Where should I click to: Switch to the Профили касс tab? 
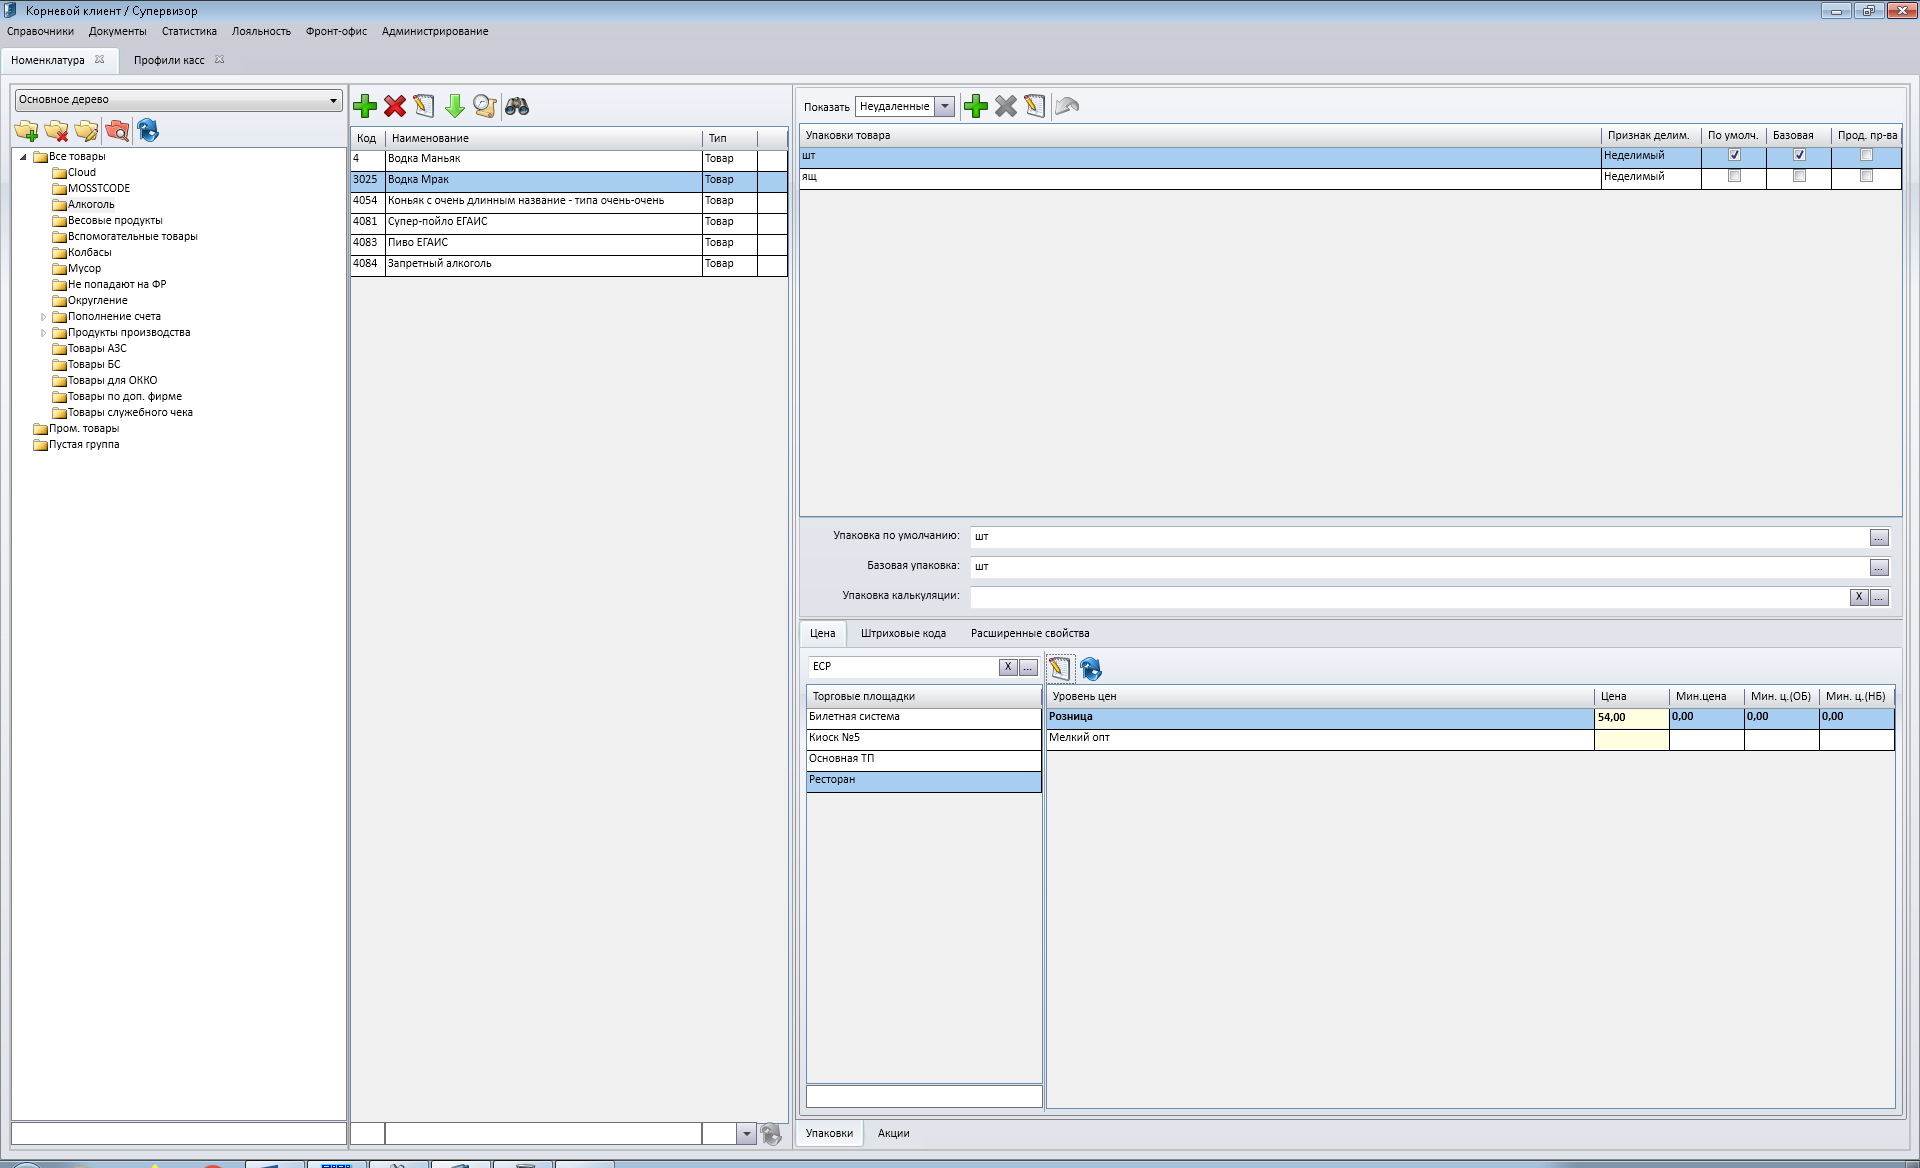pos(169,60)
